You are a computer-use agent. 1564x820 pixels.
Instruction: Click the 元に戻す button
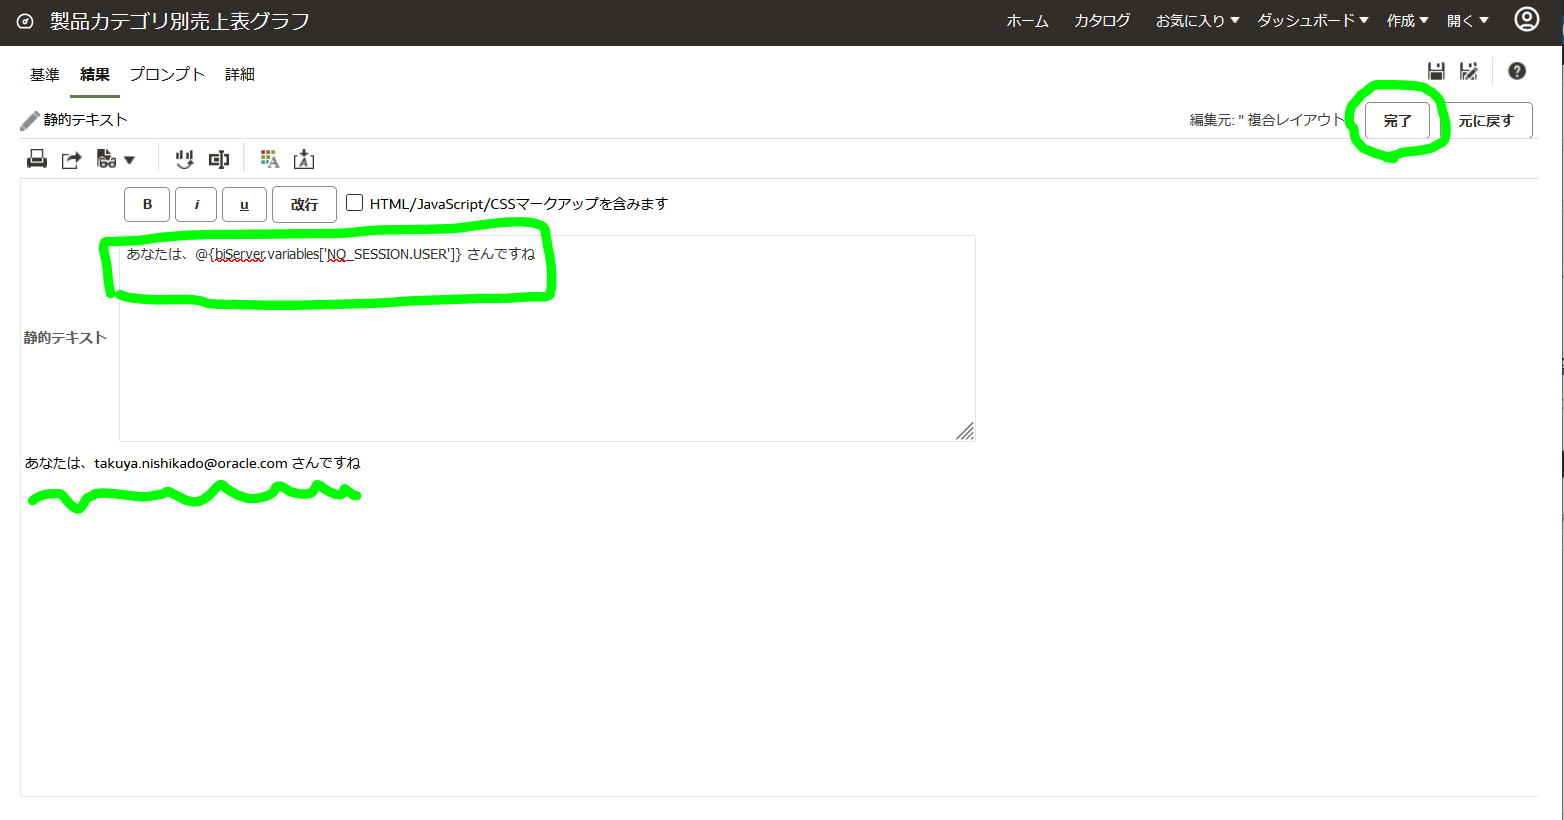1486,120
